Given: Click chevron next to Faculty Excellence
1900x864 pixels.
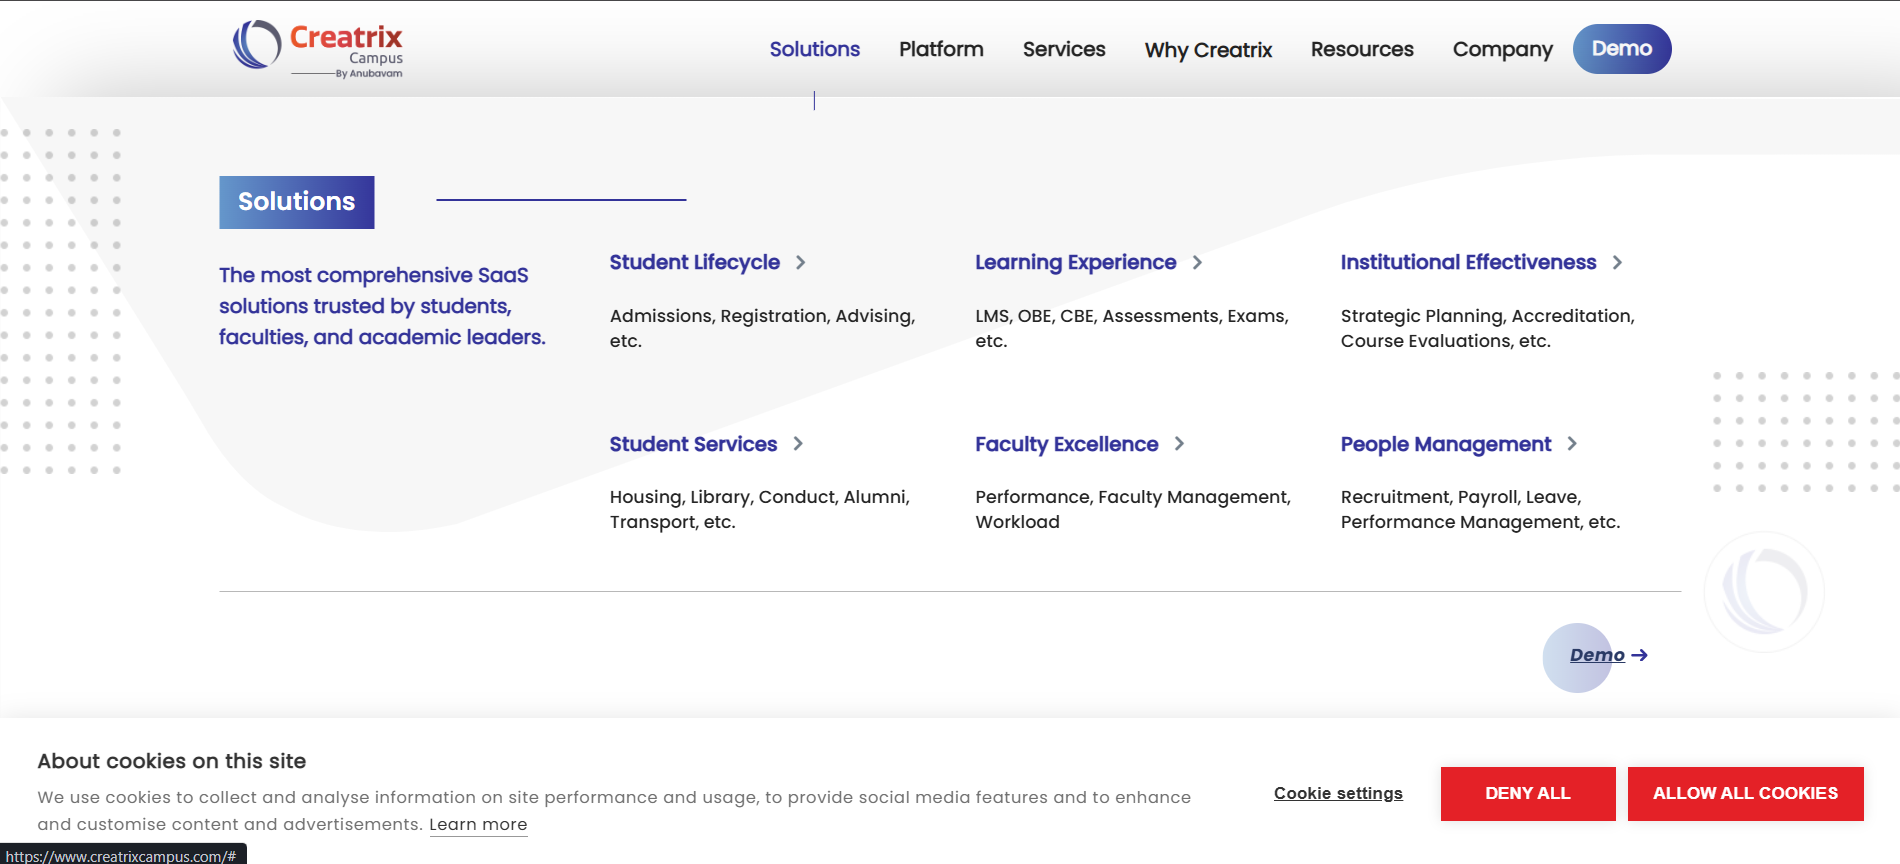Looking at the screenshot, I should click(1179, 443).
